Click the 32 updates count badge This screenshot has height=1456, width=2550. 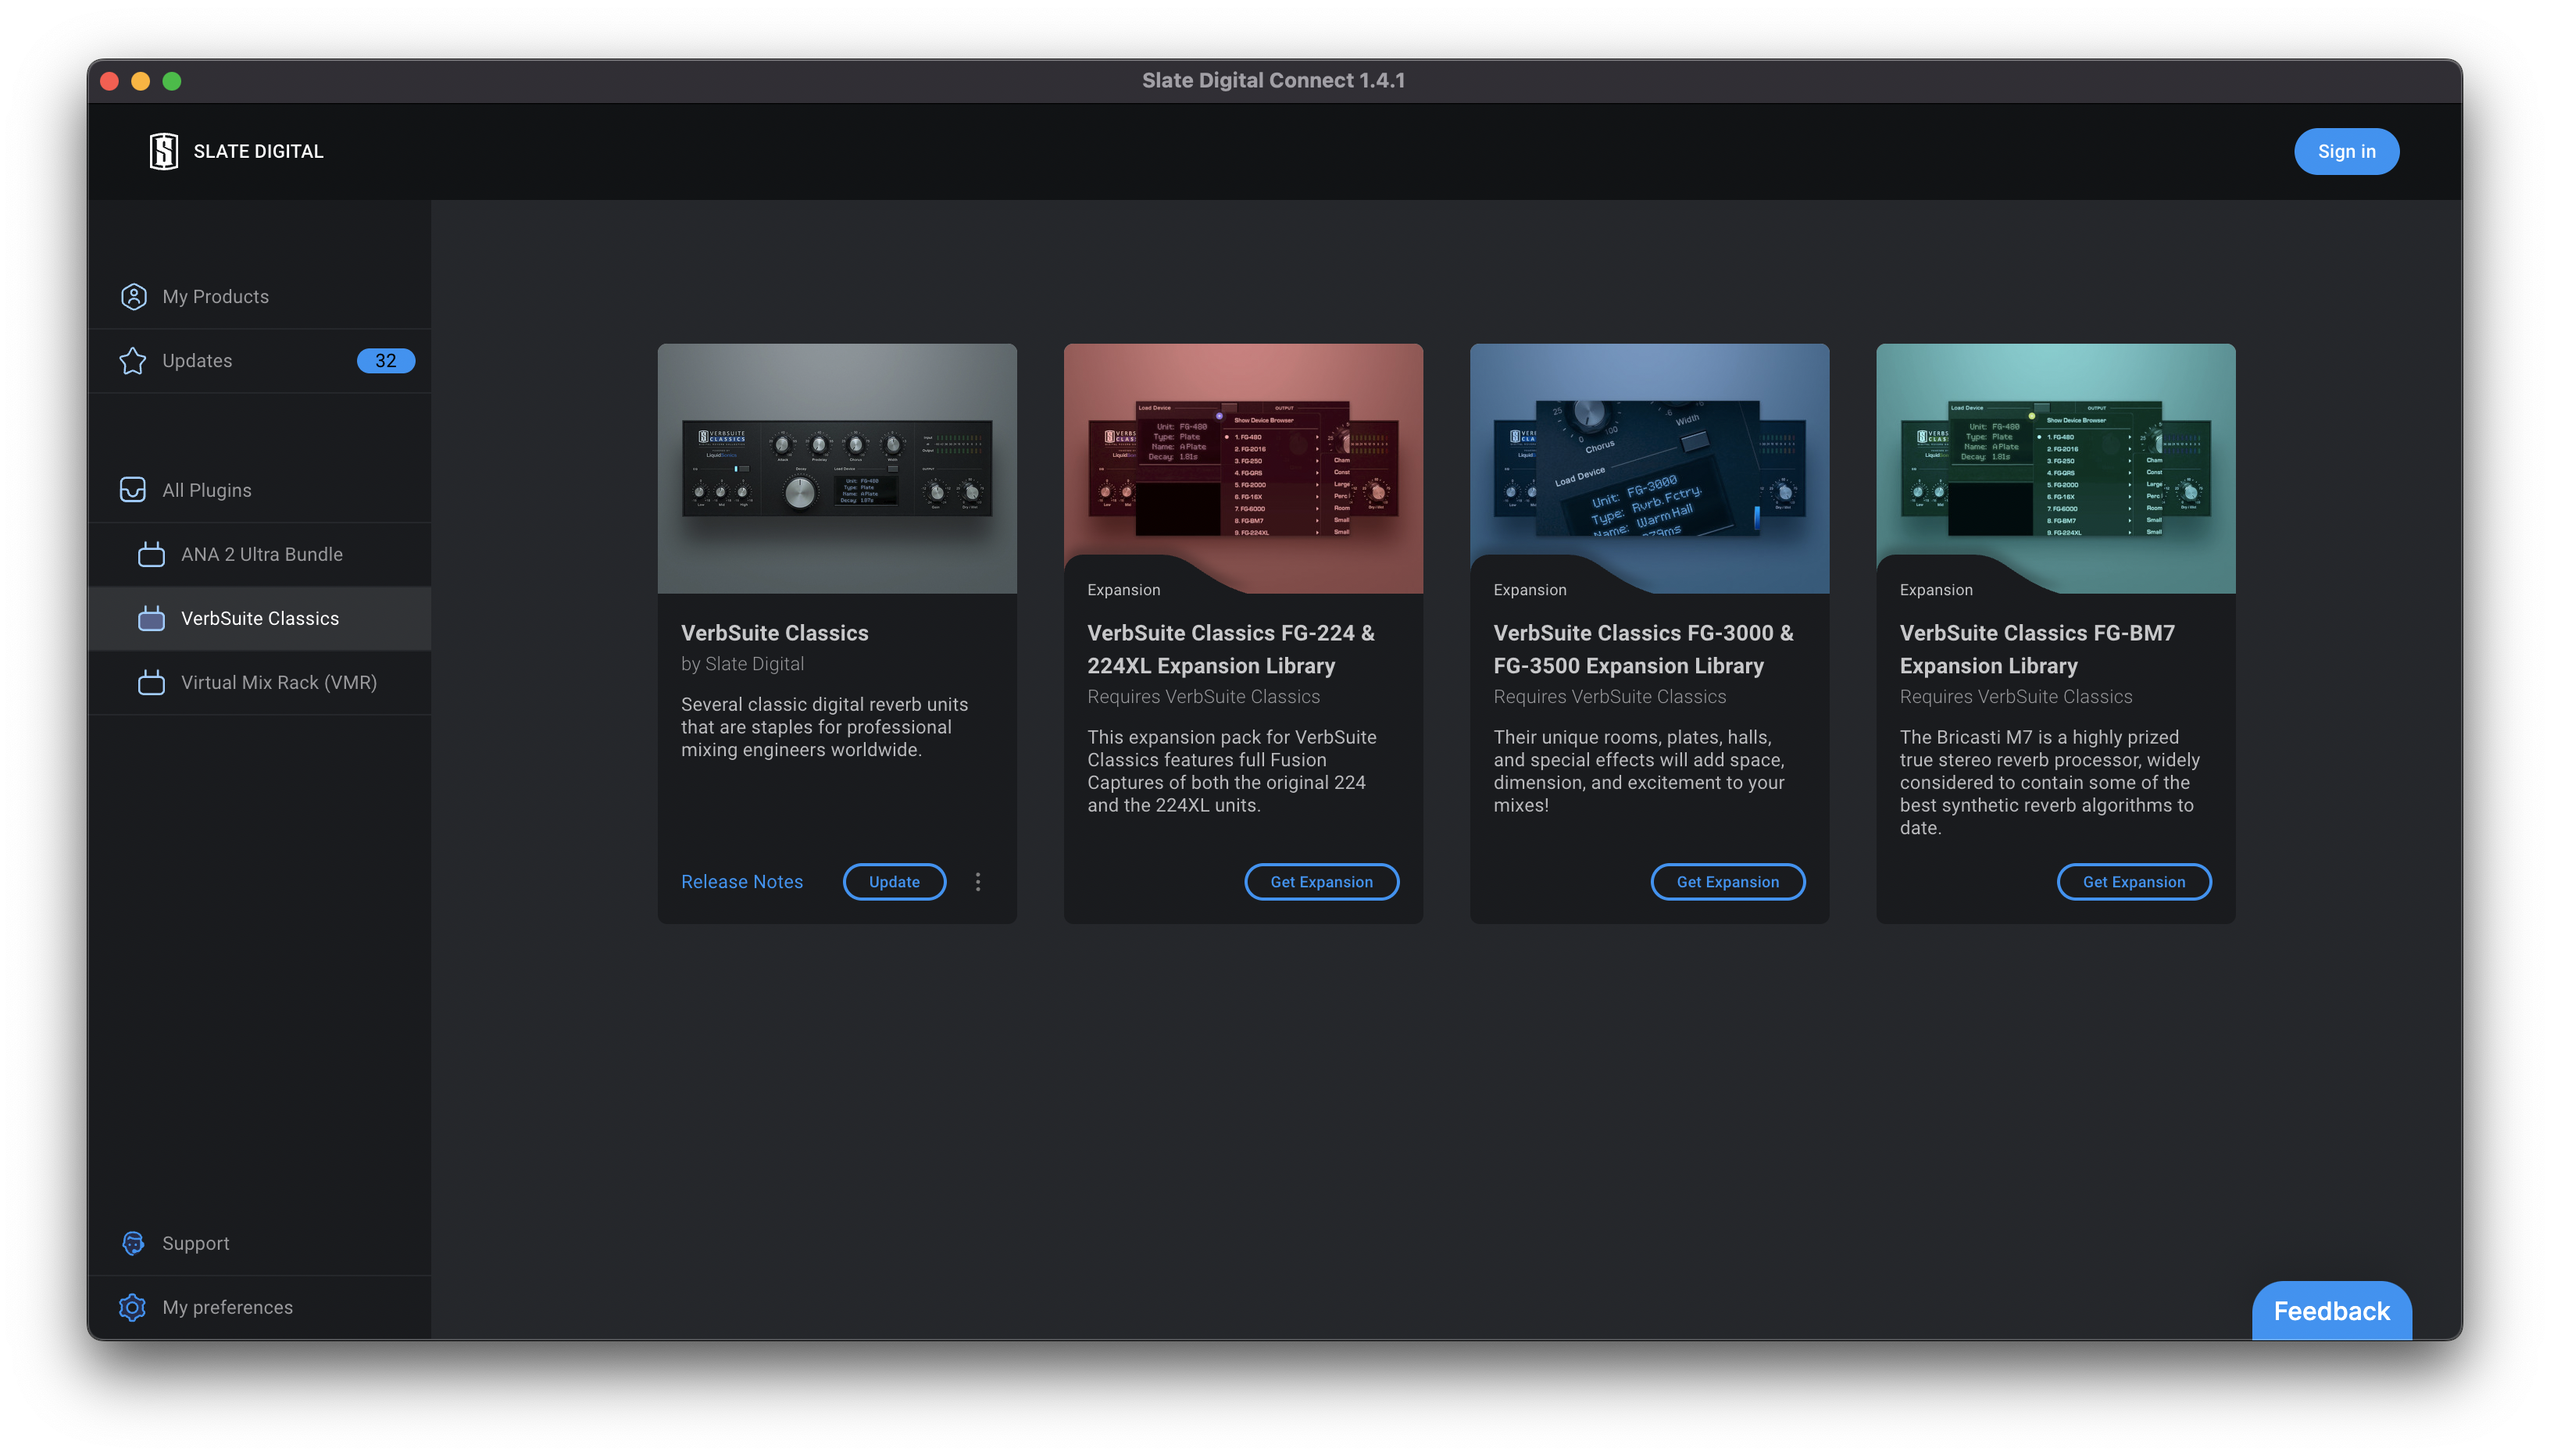386,360
